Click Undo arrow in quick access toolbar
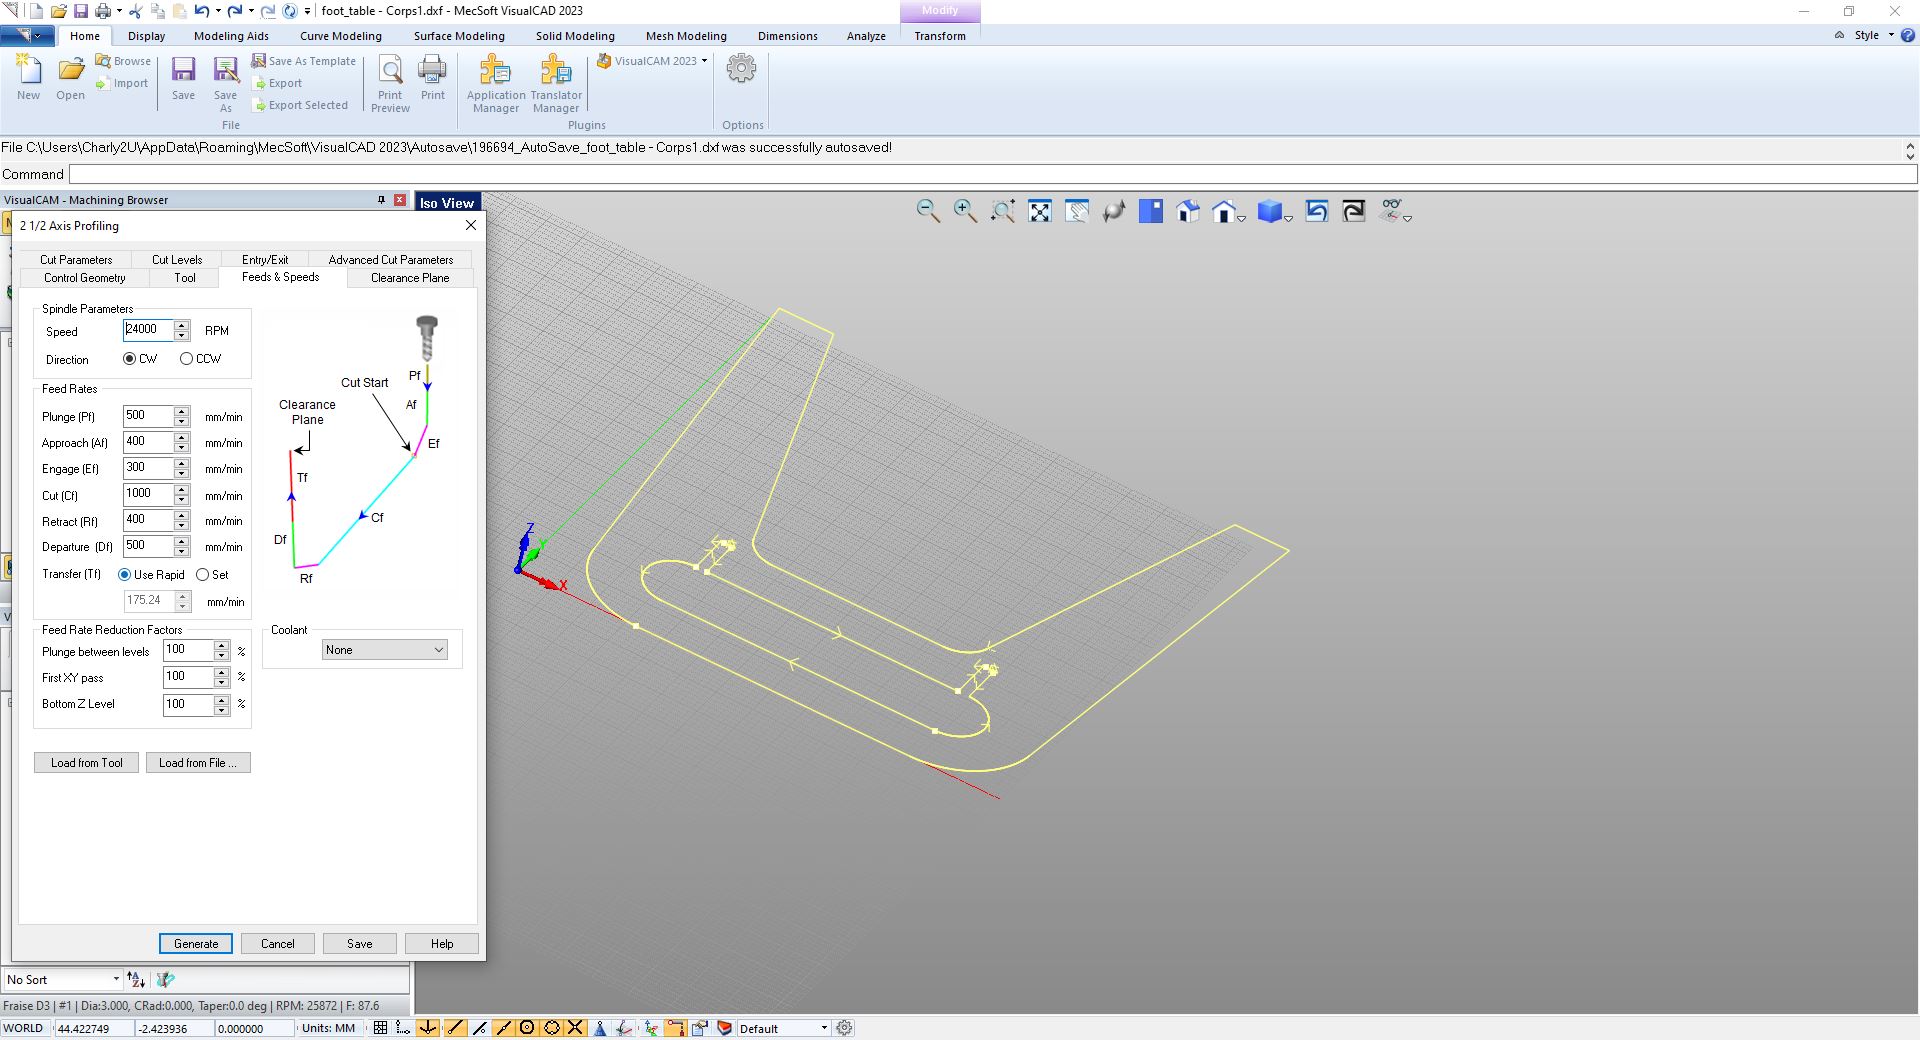The image size is (1920, 1040). coord(201,11)
